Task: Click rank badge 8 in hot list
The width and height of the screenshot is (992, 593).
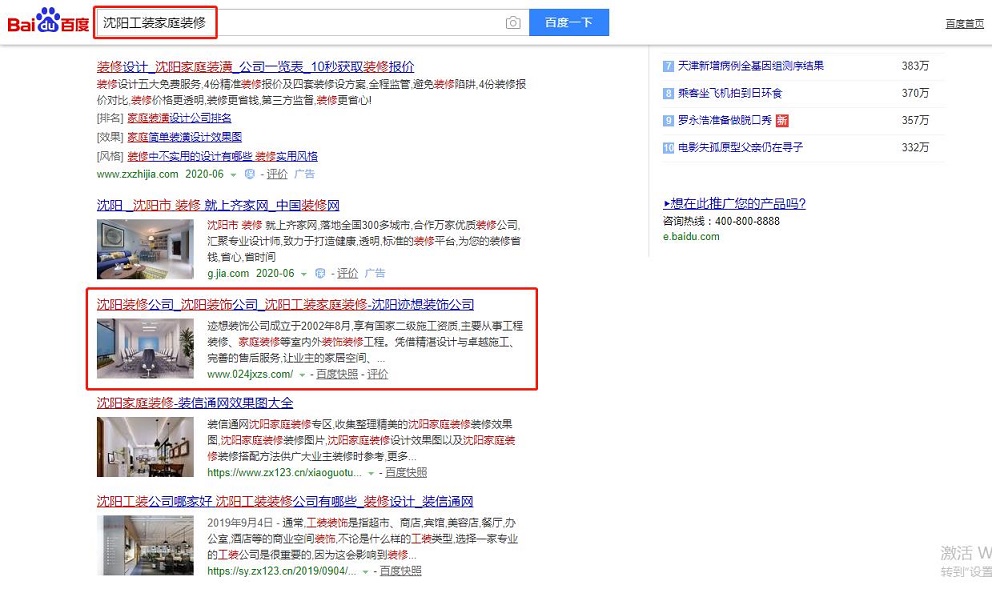Action: coord(668,94)
